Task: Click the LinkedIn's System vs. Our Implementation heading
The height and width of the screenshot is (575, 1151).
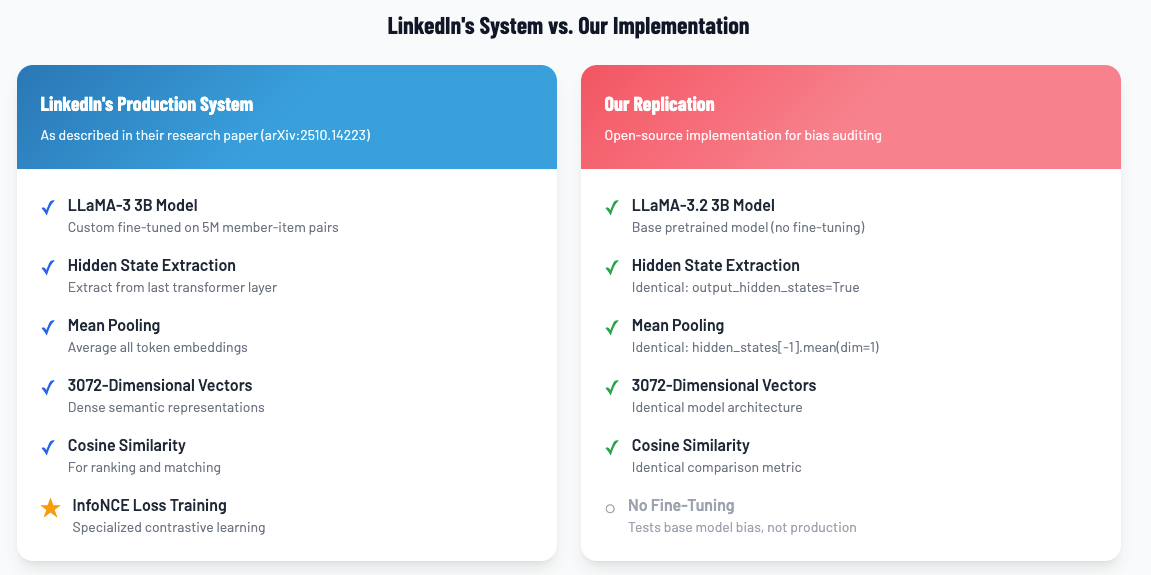Action: tap(568, 26)
